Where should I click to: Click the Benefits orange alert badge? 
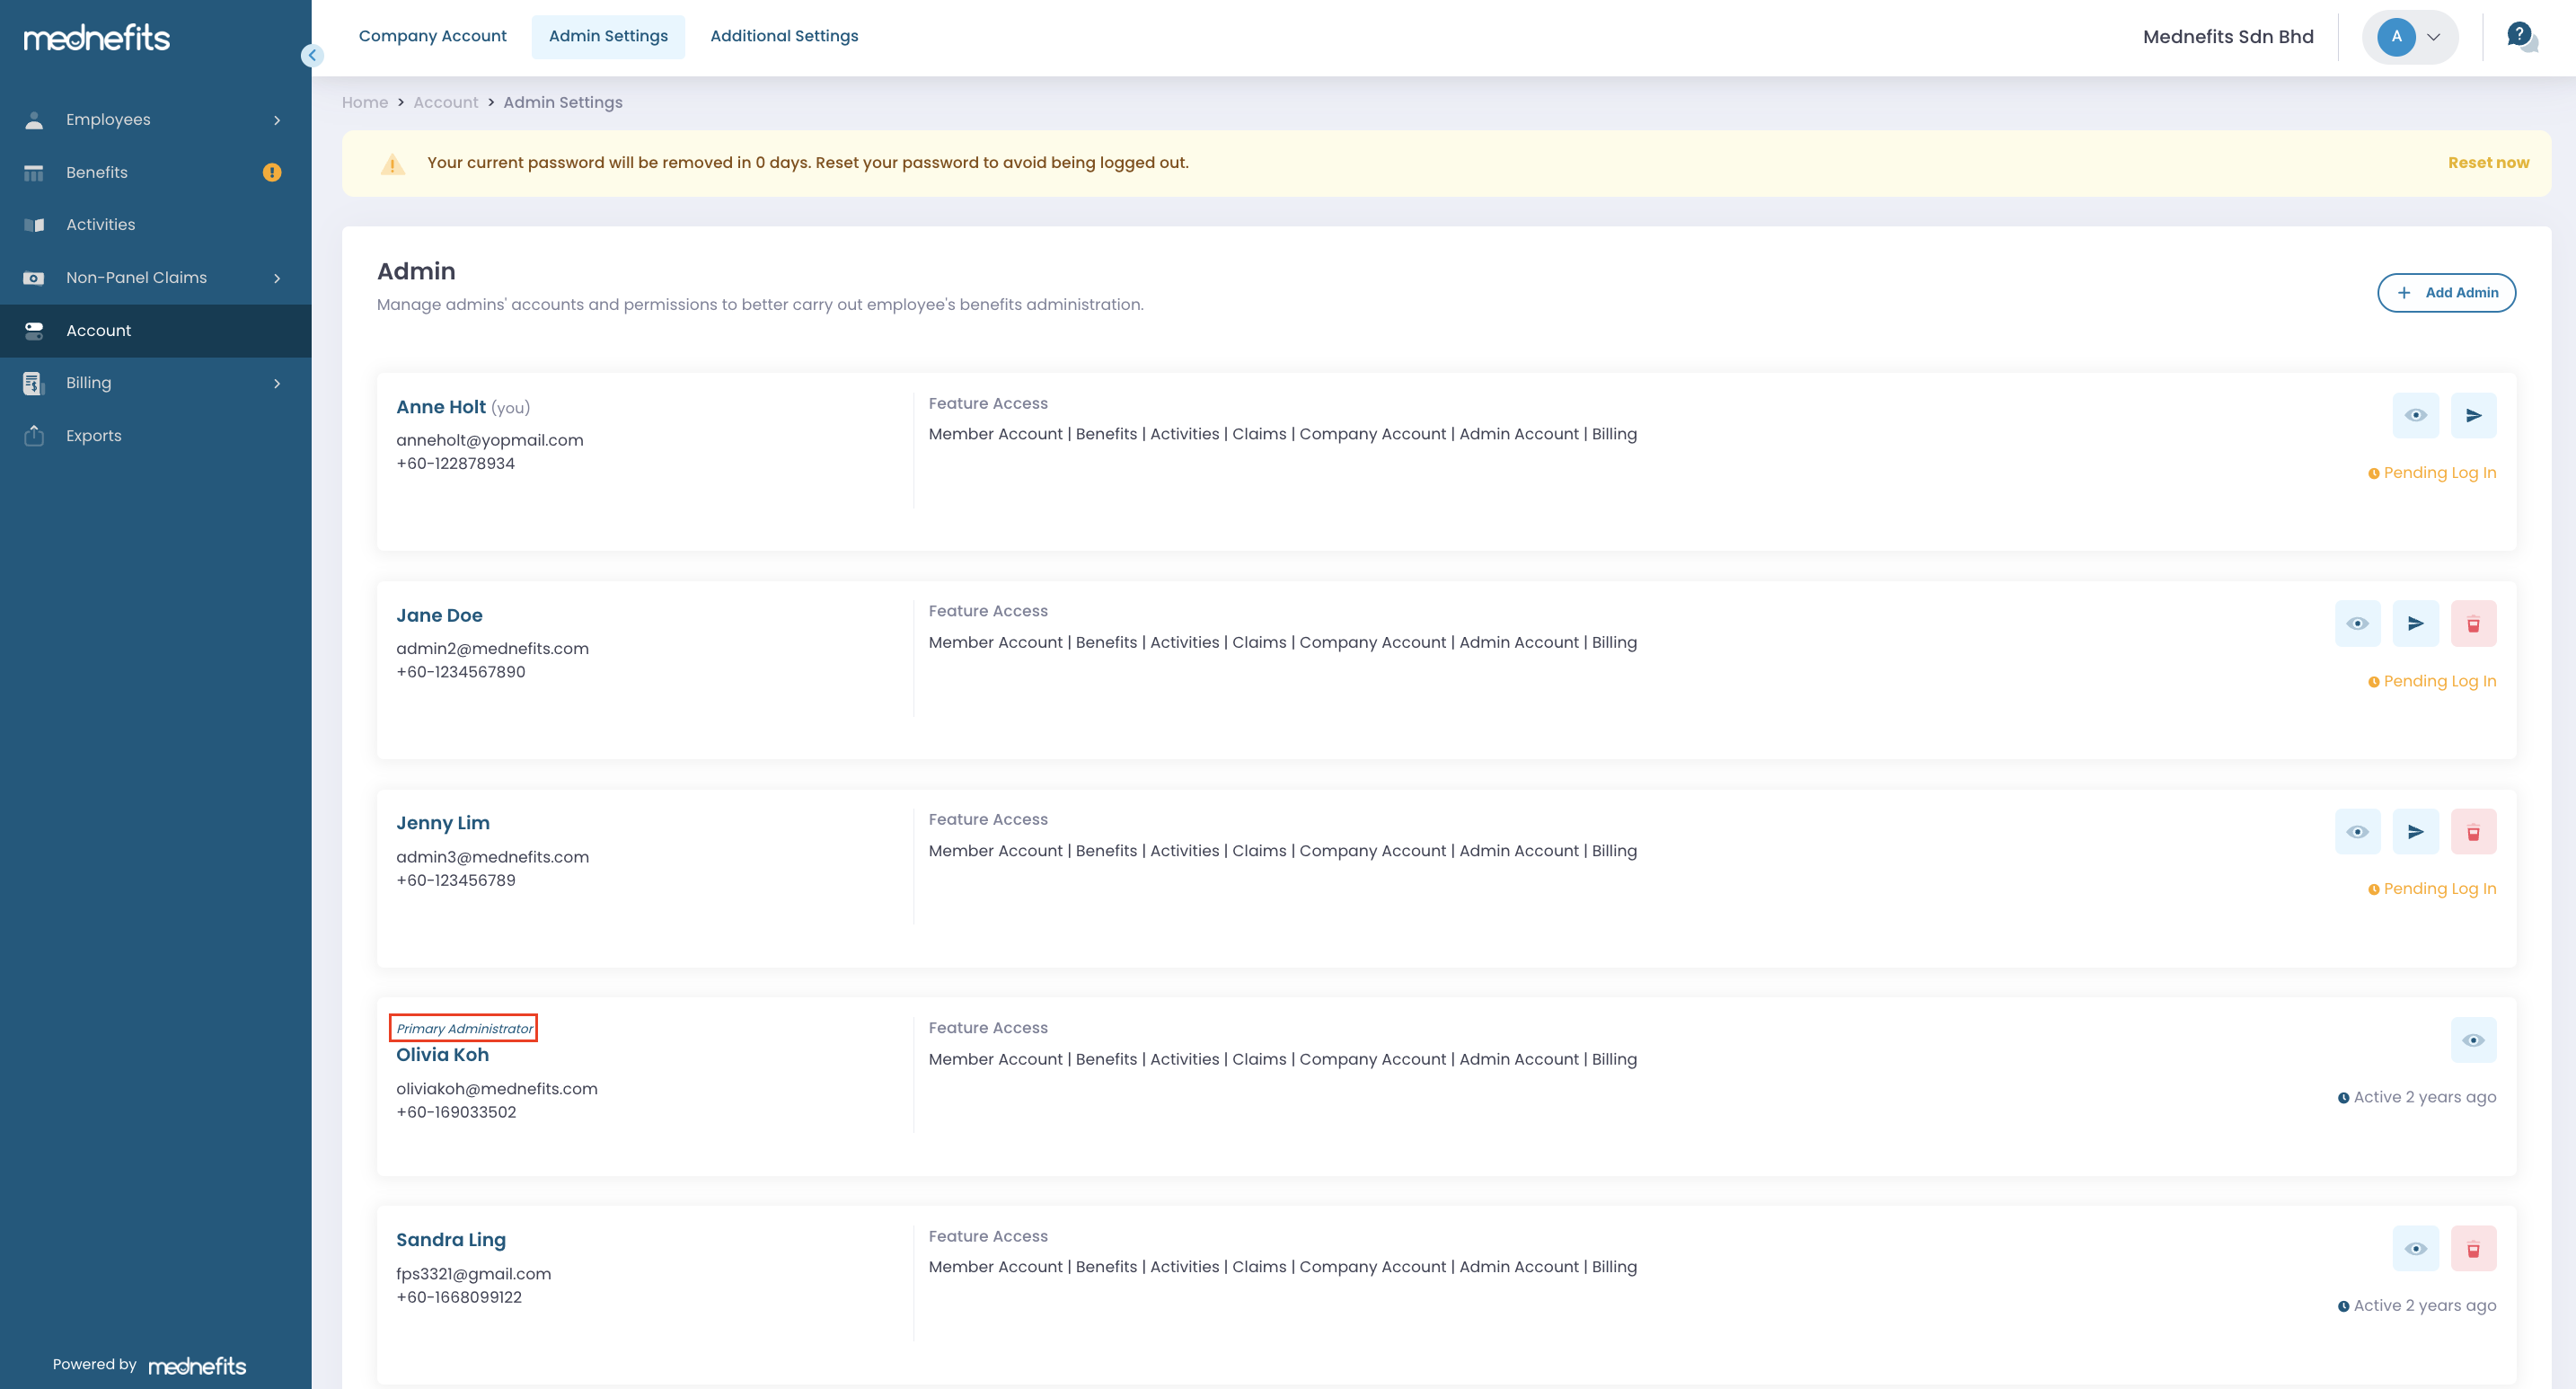coord(272,173)
